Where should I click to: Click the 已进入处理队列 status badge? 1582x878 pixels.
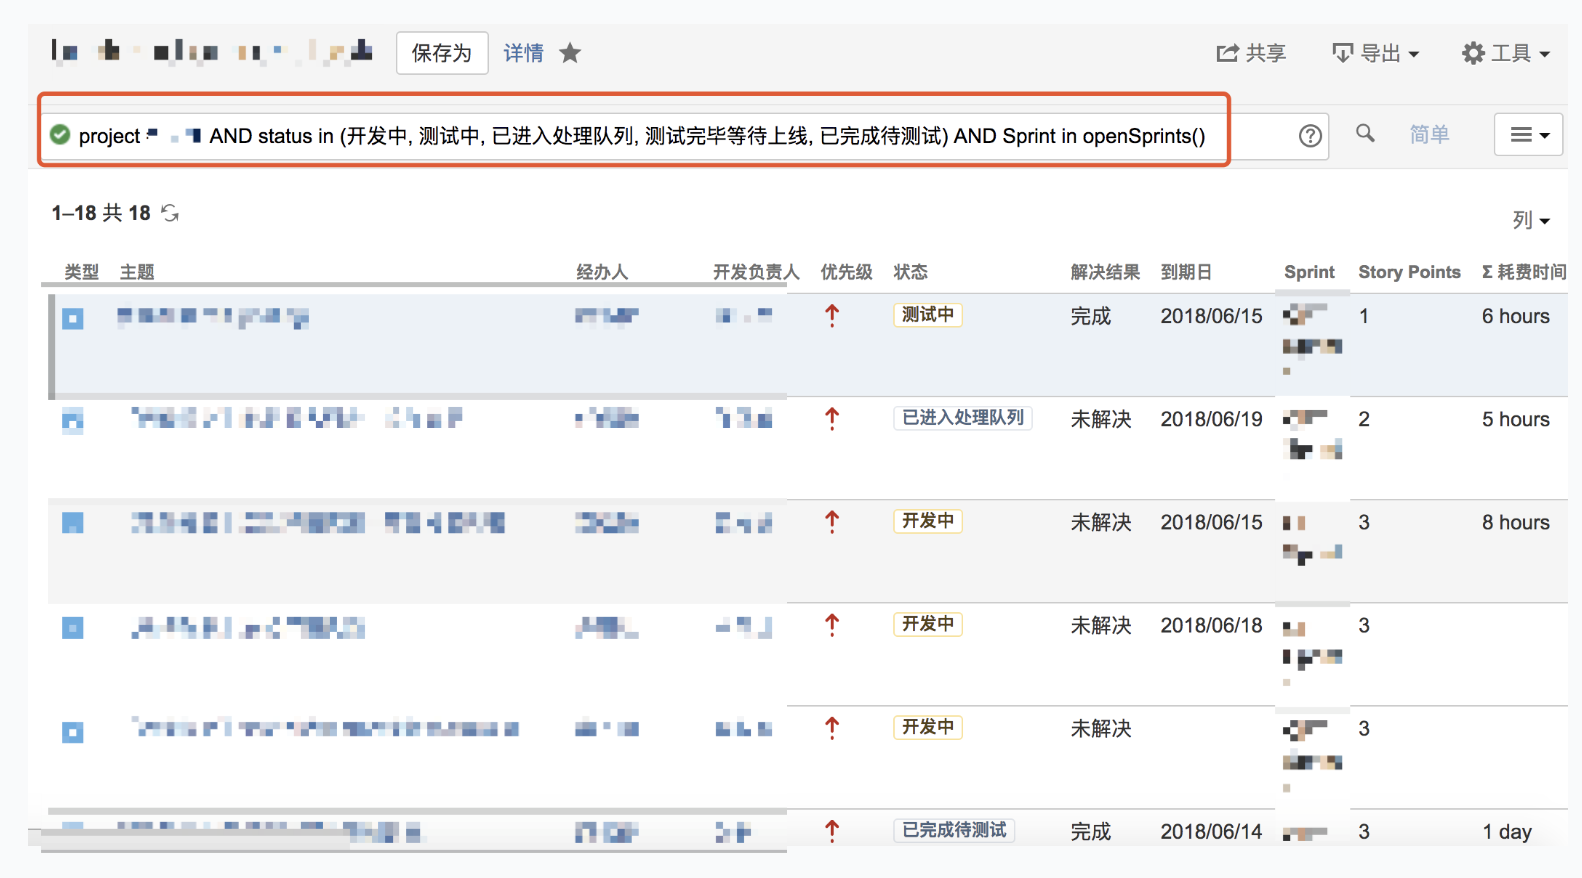[x=963, y=418]
